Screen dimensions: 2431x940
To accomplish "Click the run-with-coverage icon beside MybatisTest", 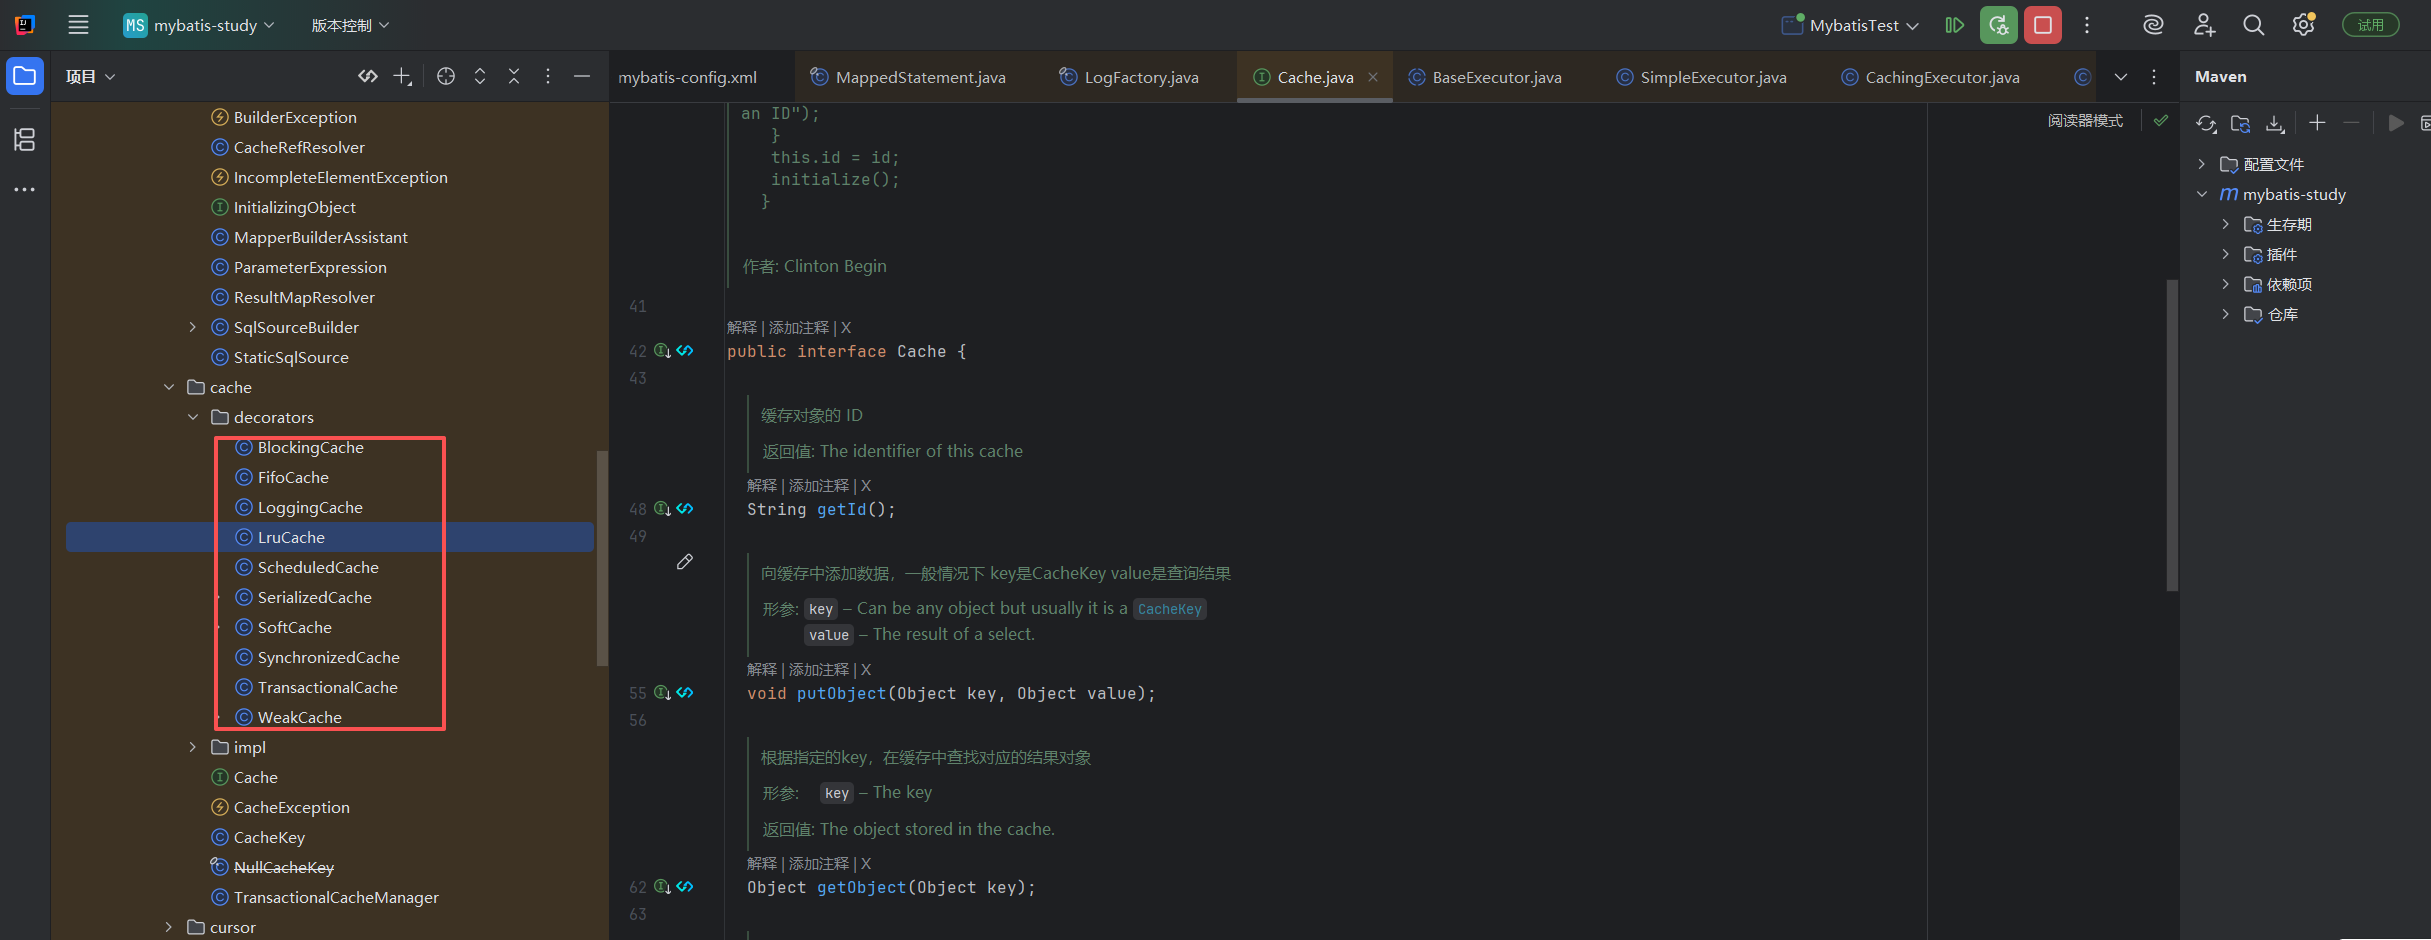I will click(1954, 25).
